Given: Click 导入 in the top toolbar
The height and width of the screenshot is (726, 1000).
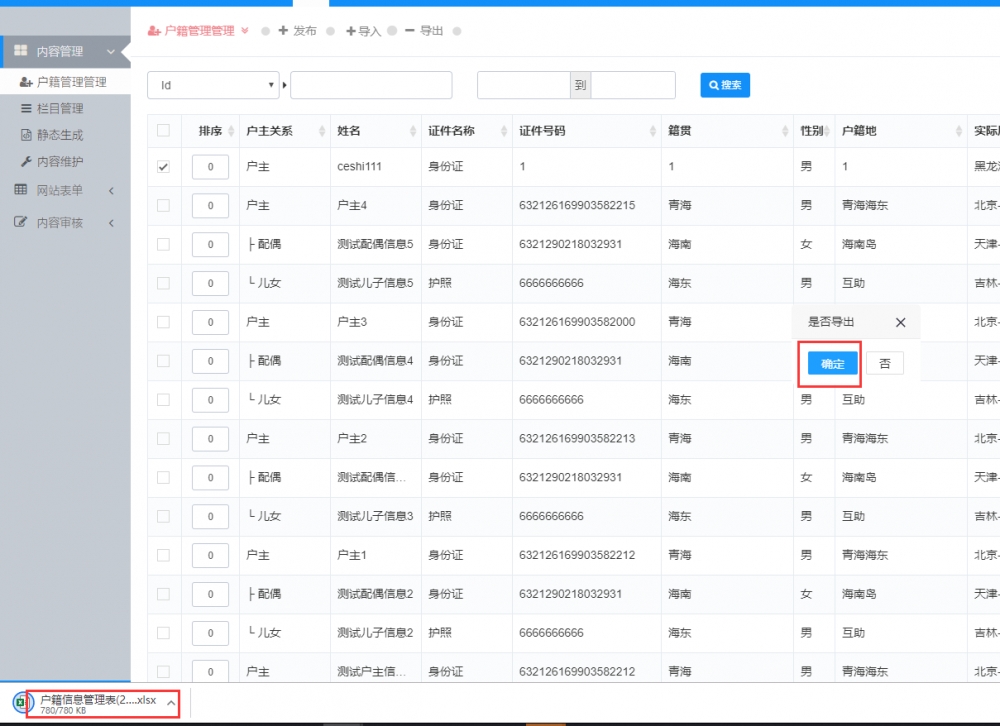Looking at the screenshot, I should coord(364,31).
